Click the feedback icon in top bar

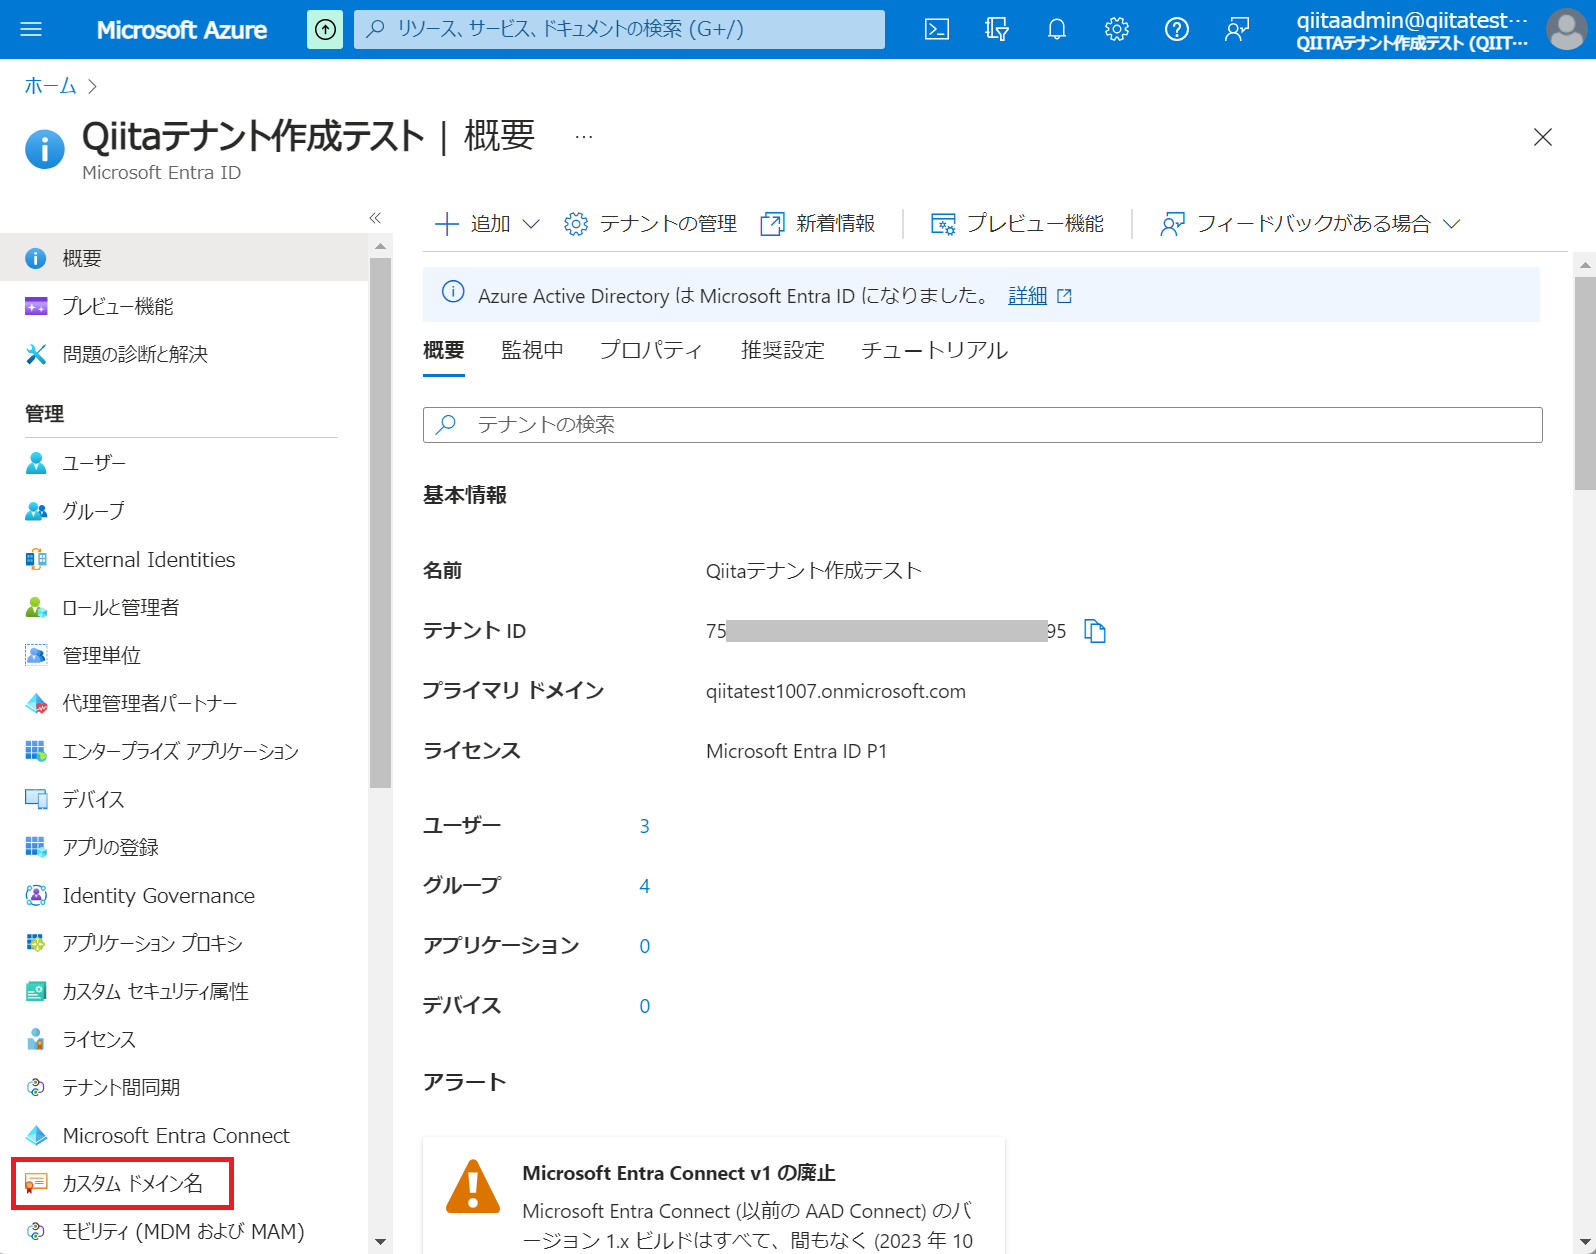(x=1237, y=29)
